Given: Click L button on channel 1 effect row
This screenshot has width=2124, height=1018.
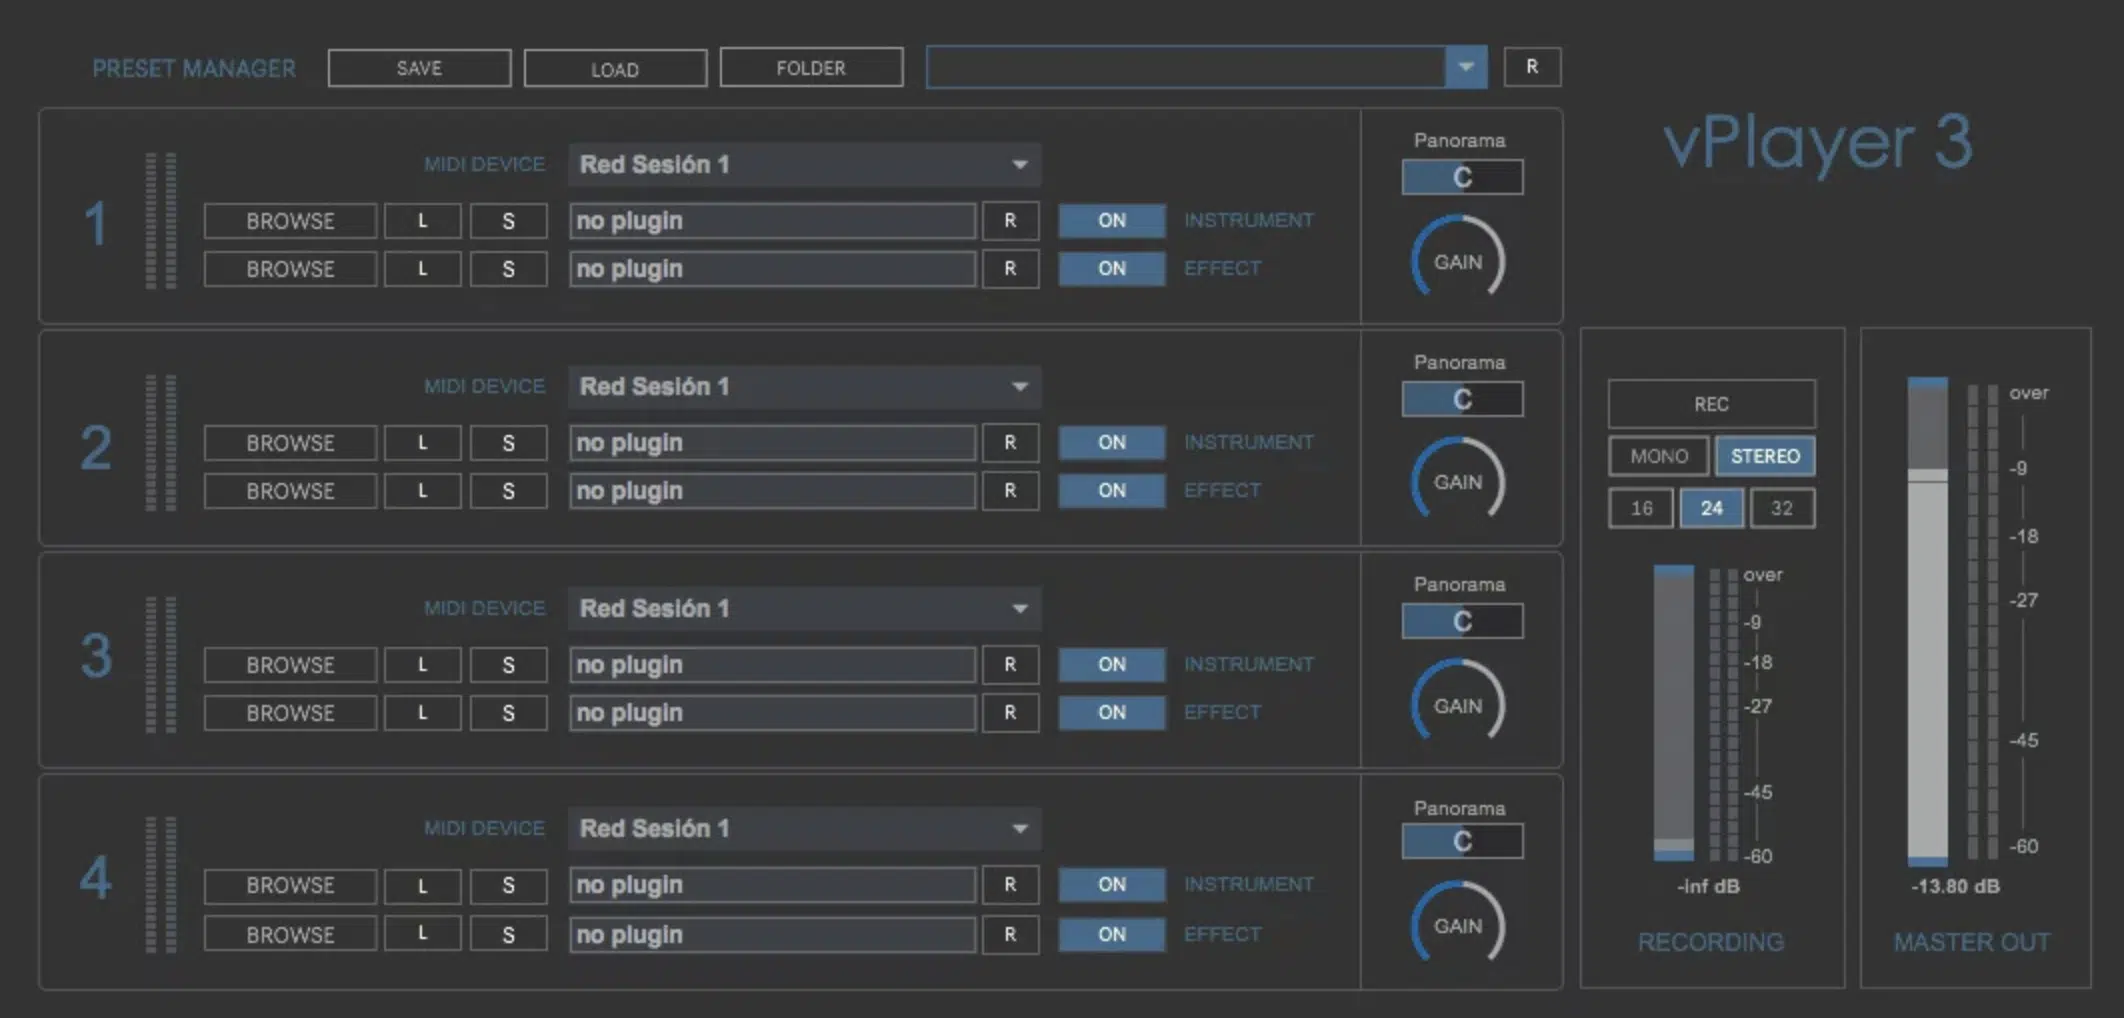Looking at the screenshot, I should (x=423, y=269).
